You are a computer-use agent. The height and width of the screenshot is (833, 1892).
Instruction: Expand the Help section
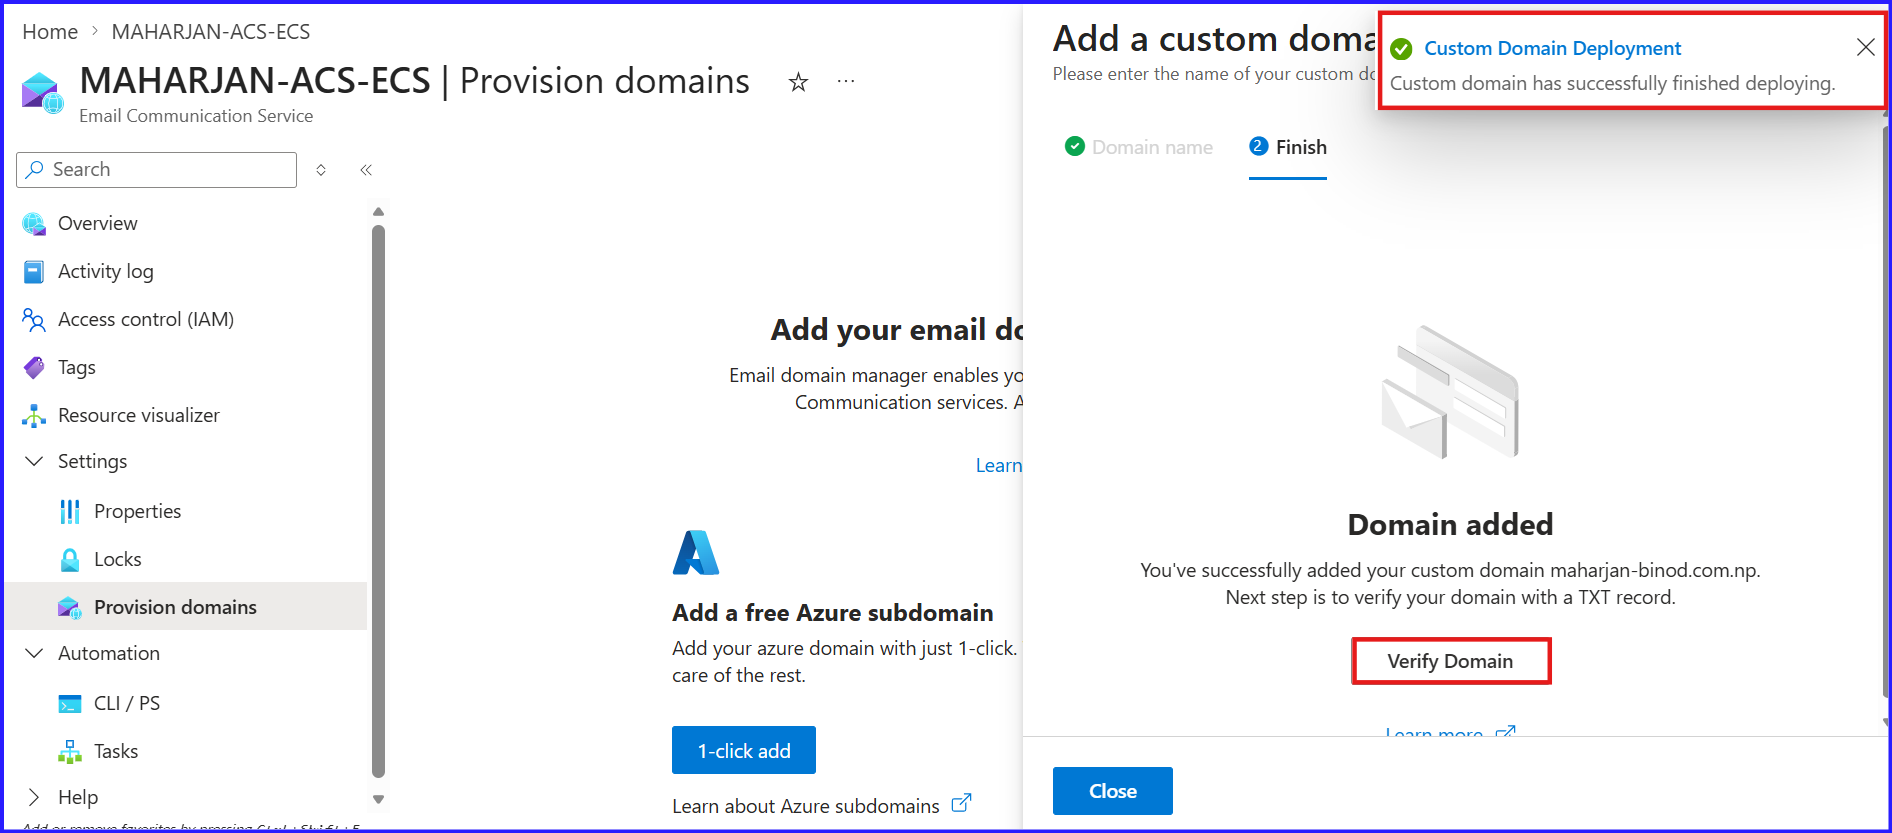click(x=34, y=797)
